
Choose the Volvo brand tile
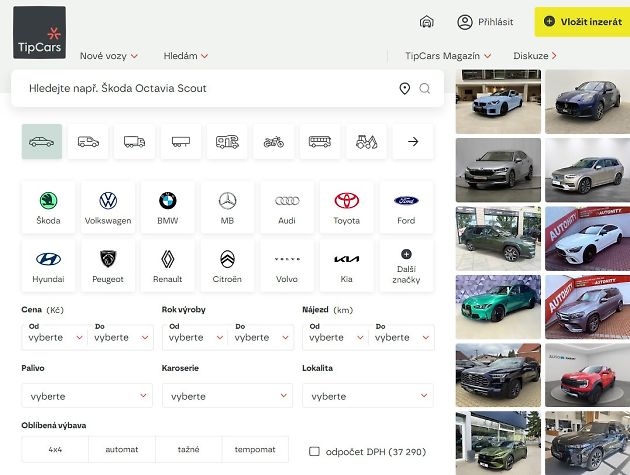(287, 266)
